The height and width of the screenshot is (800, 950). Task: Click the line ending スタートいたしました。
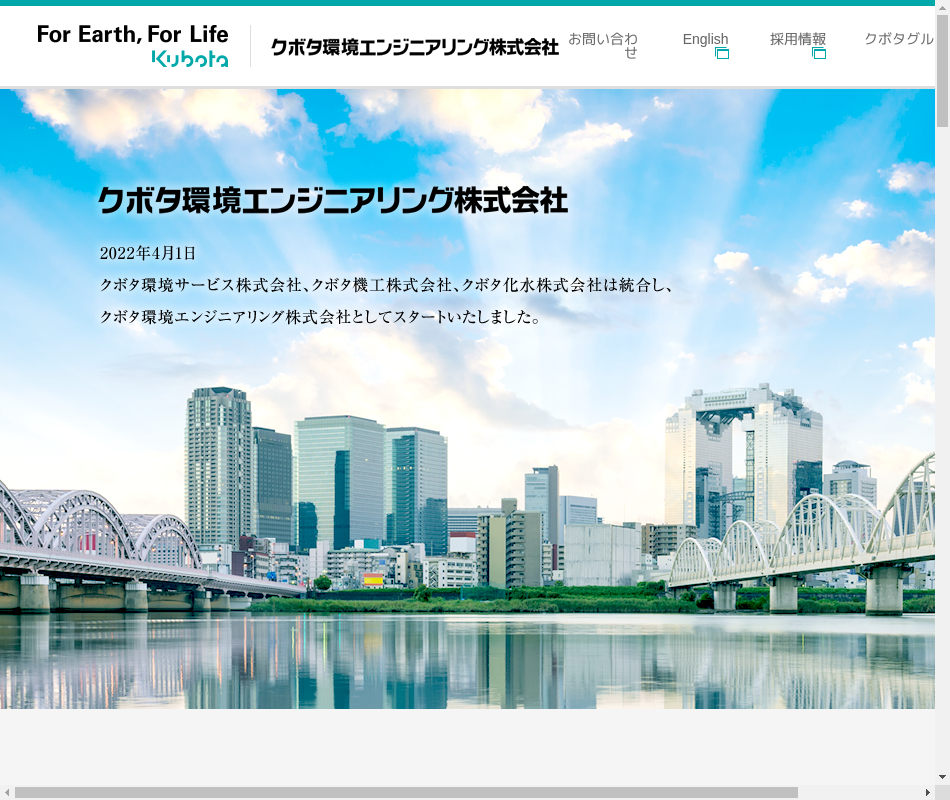click(x=320, y=316)
